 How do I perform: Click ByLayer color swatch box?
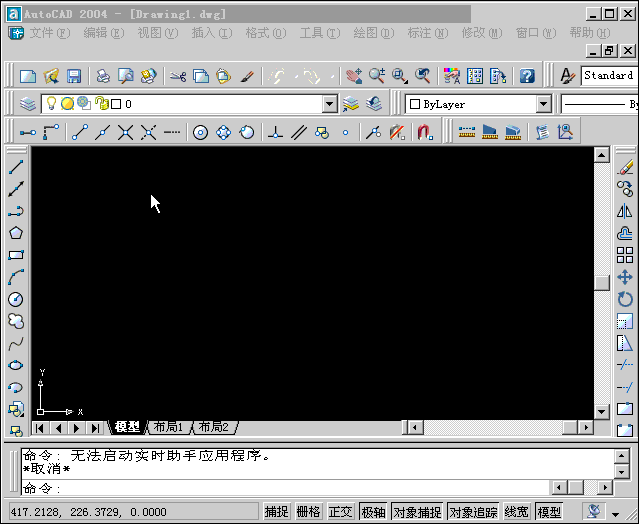point(415,104)
